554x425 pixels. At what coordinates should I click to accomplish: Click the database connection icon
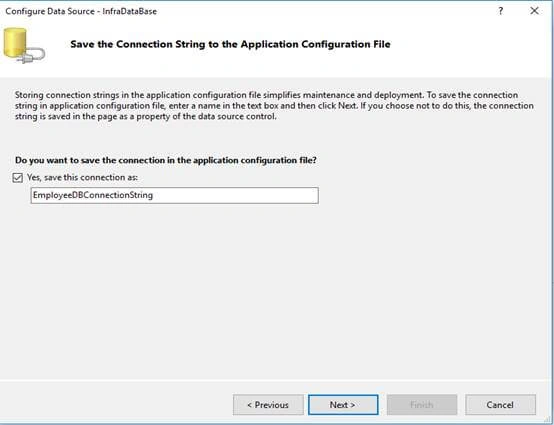24,46
